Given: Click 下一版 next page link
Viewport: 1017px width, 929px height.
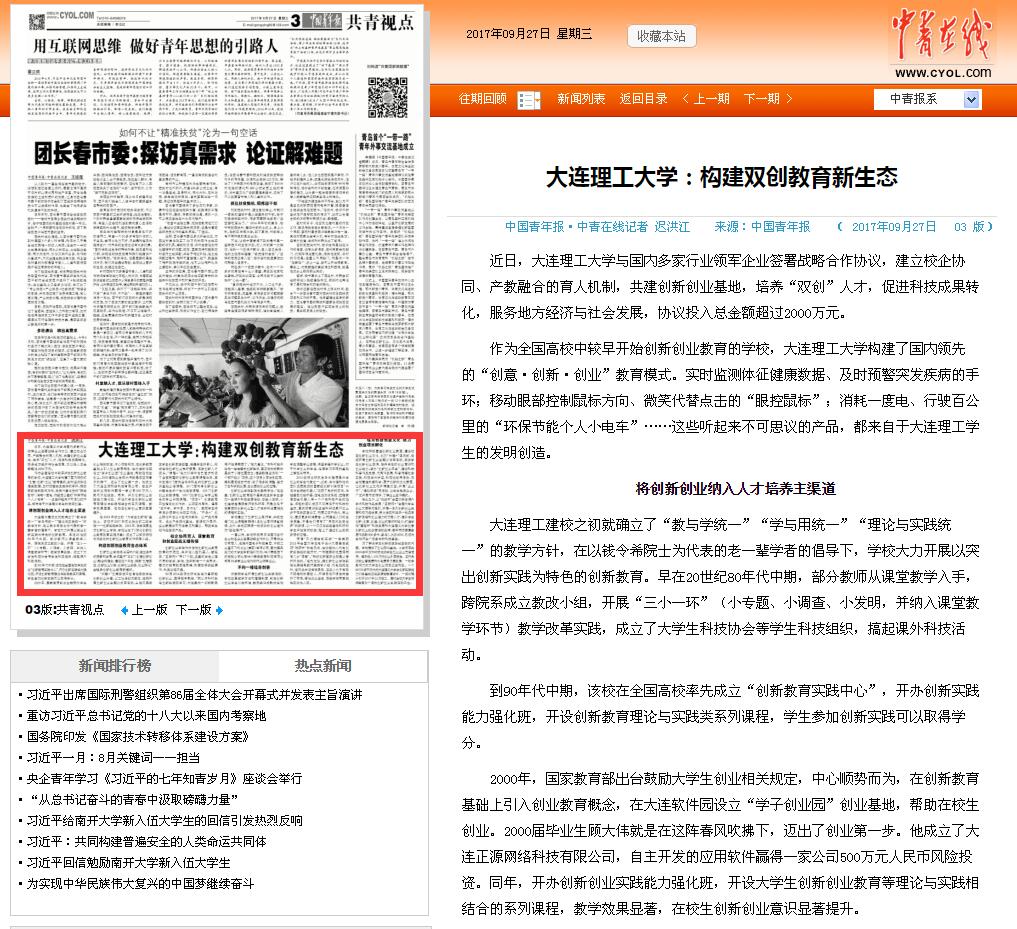Looking at the screenshot, I should tap(193, 610).
